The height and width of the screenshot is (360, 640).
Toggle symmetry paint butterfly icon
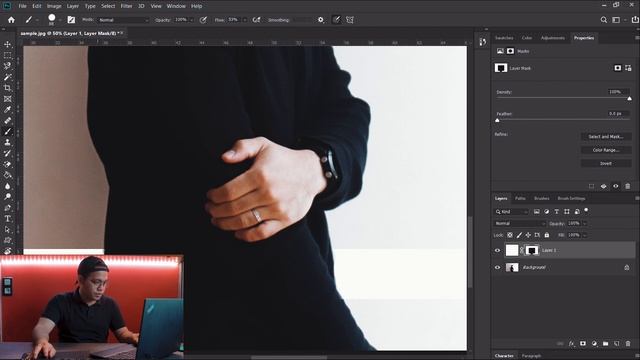350,20
